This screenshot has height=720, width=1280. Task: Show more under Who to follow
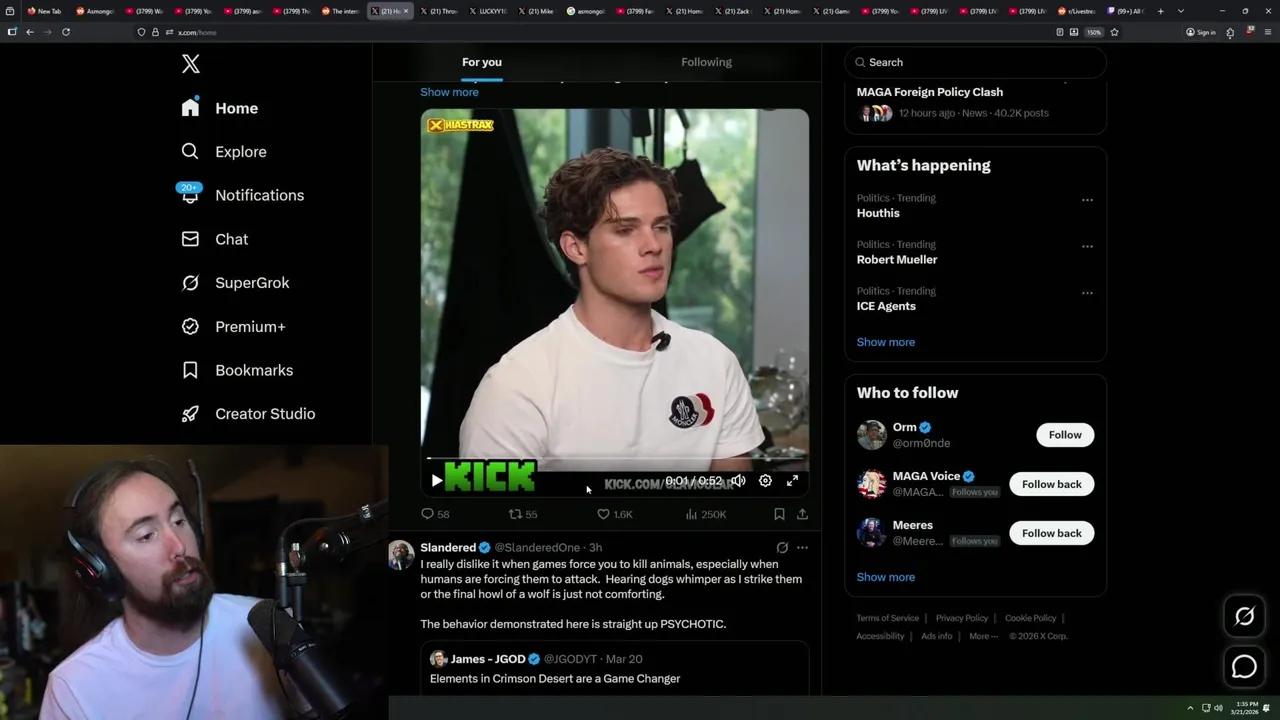[886, 577]
